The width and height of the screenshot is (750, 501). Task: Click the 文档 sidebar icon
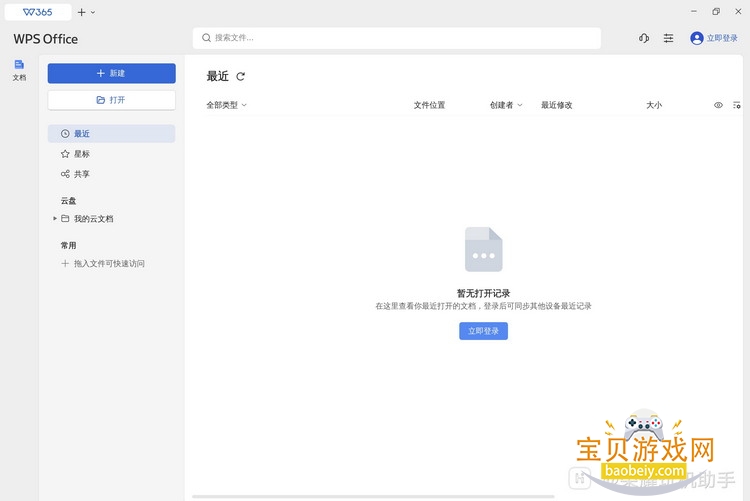(x=19, y=68)
